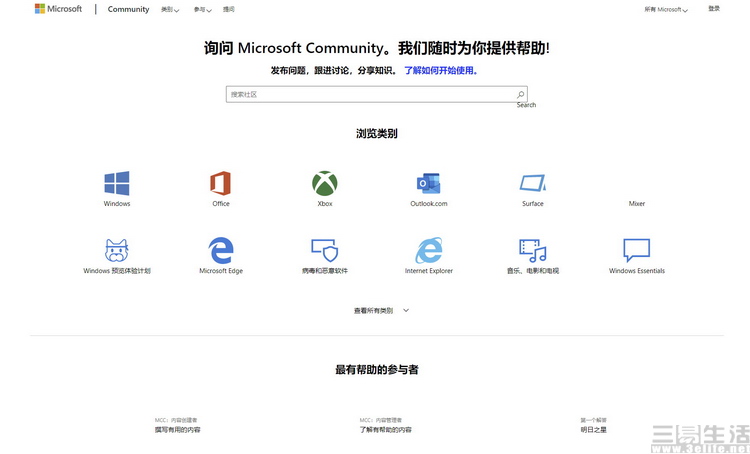The height and width of the screenshot is (454, 750).
Task: Click the 第一个解答 label
Action: [594, 420]
